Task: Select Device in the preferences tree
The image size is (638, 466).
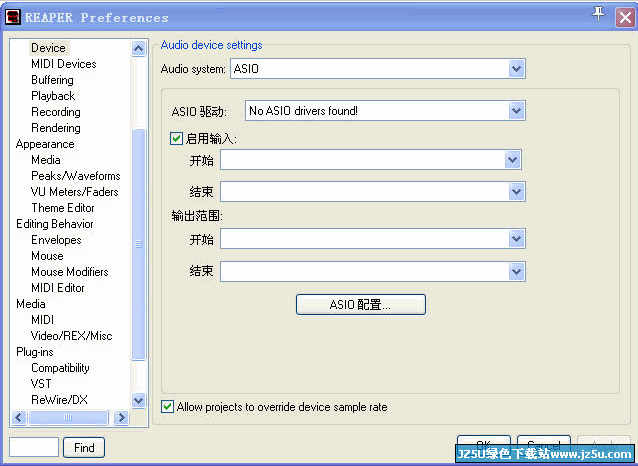Action: [48, 48]
